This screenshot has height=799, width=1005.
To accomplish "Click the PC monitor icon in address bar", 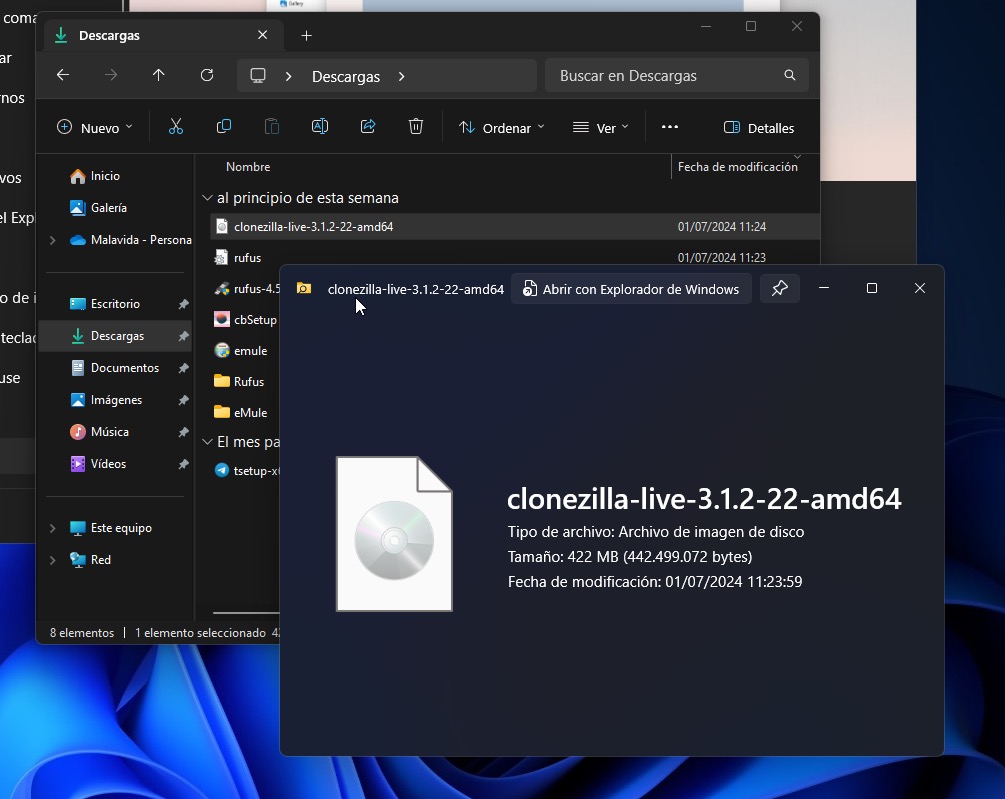I will (x=258, y=76).
